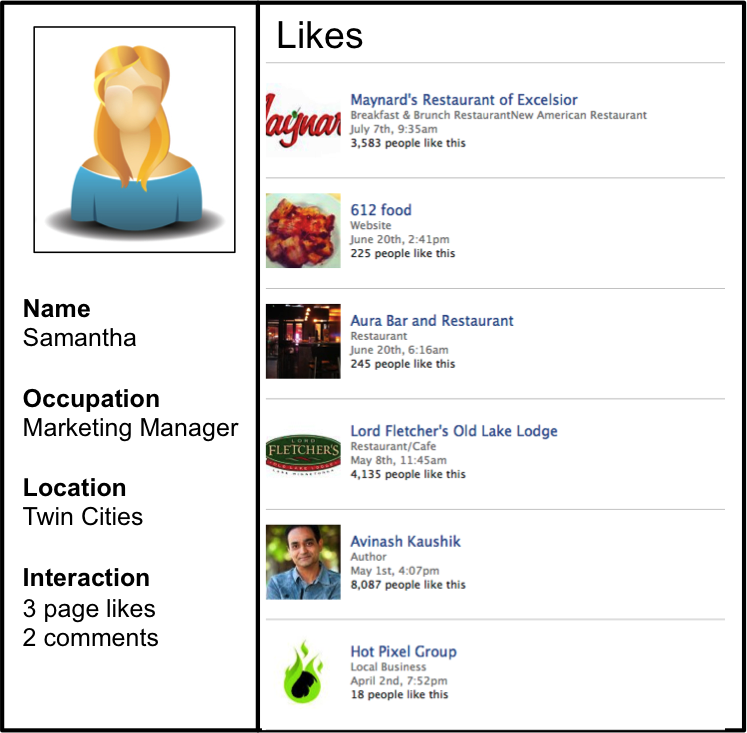The height and width of the screenshot is (733, 747).
Task: Open the 612 food page picture
Action: (303, 231)
